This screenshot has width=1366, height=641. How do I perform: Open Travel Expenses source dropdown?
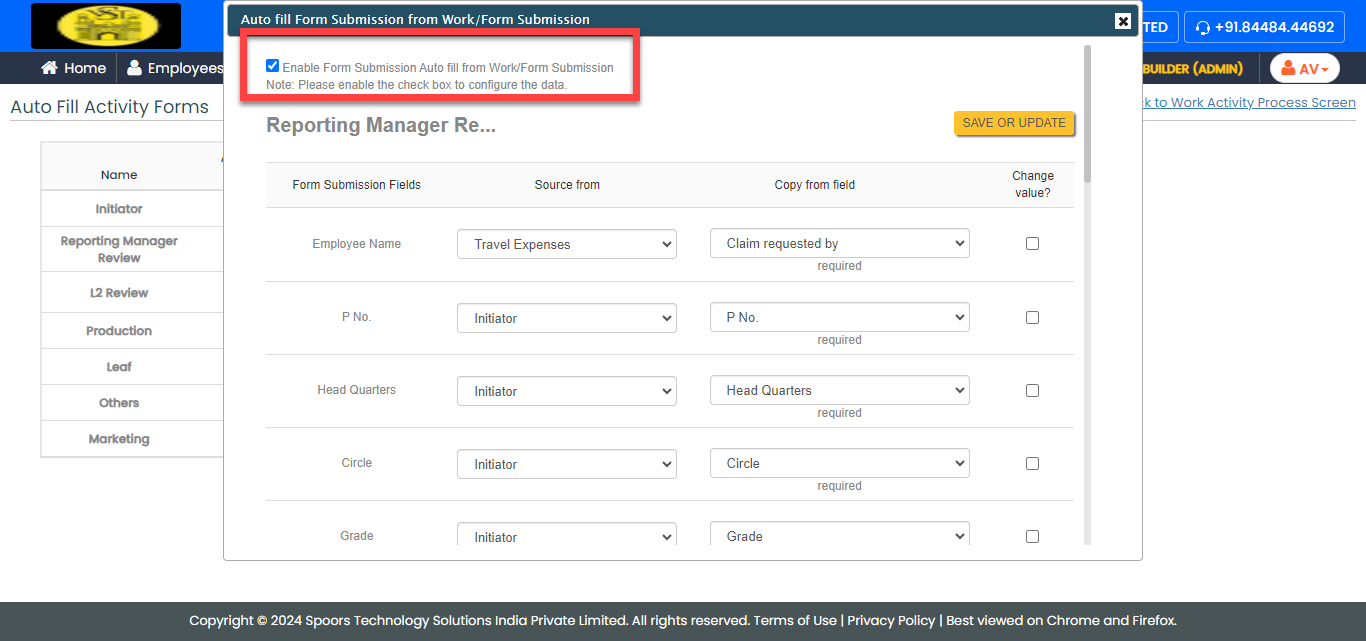pos(566,244)
